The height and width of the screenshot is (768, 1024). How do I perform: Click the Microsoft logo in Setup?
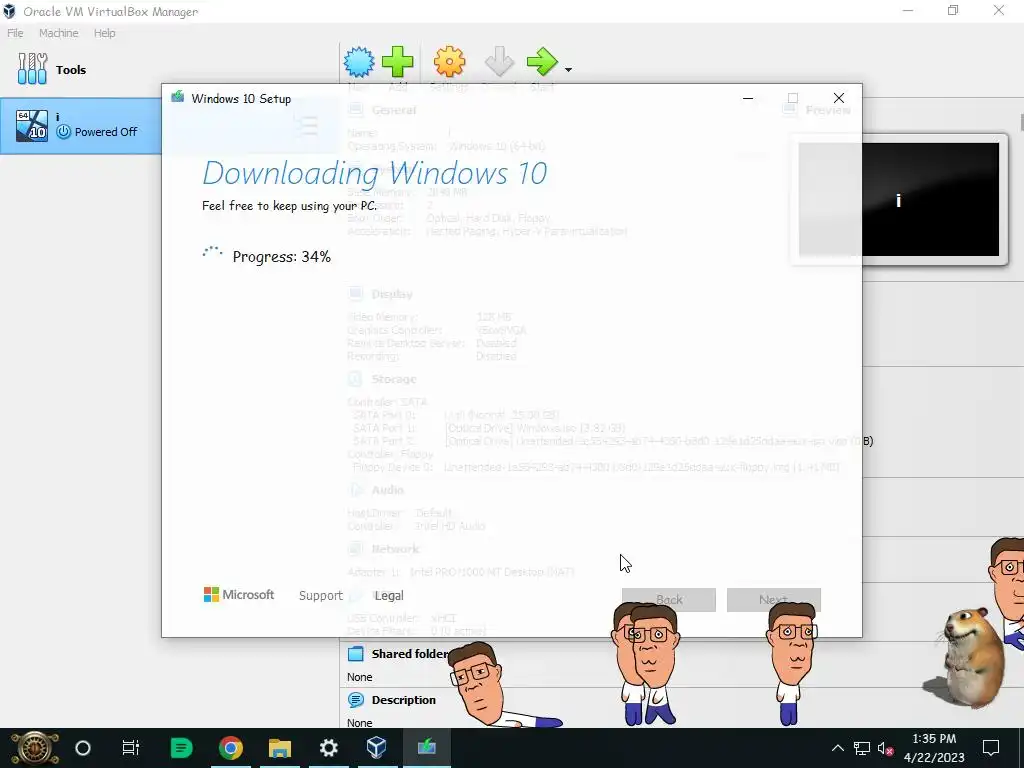click(239, 594)
